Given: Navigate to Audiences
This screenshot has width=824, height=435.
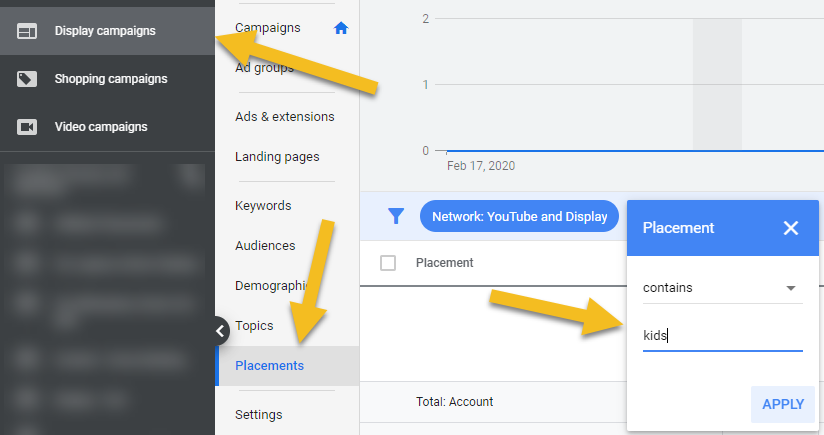Looking at the screenshot, I should pos(265,246).
